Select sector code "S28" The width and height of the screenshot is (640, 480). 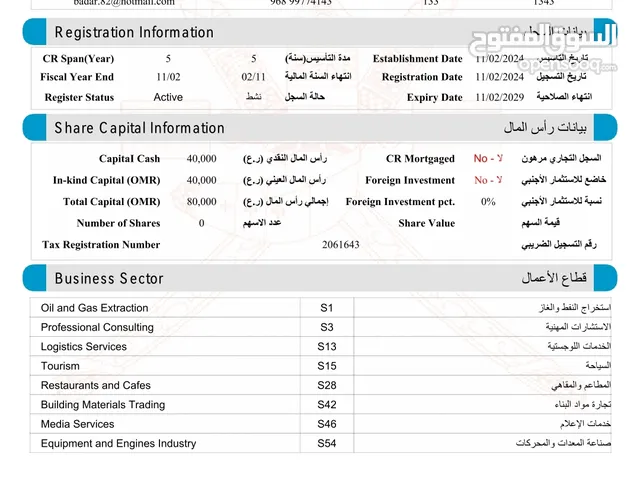pos(327,385)
